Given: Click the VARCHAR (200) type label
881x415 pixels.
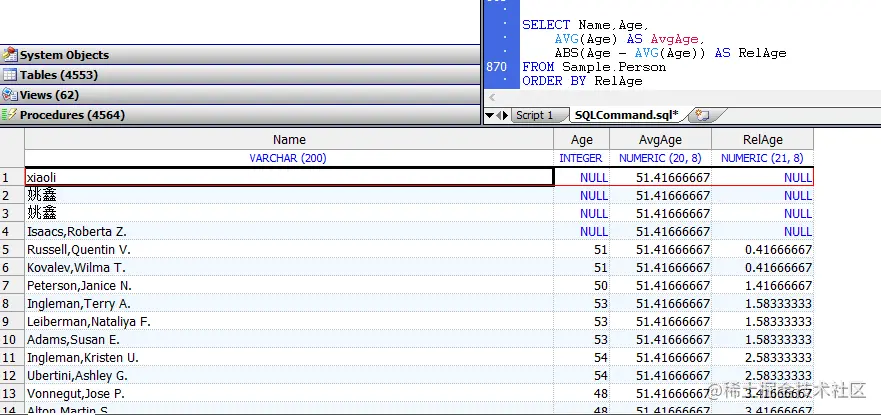Looking at the screenshot, I should point(288,158).
